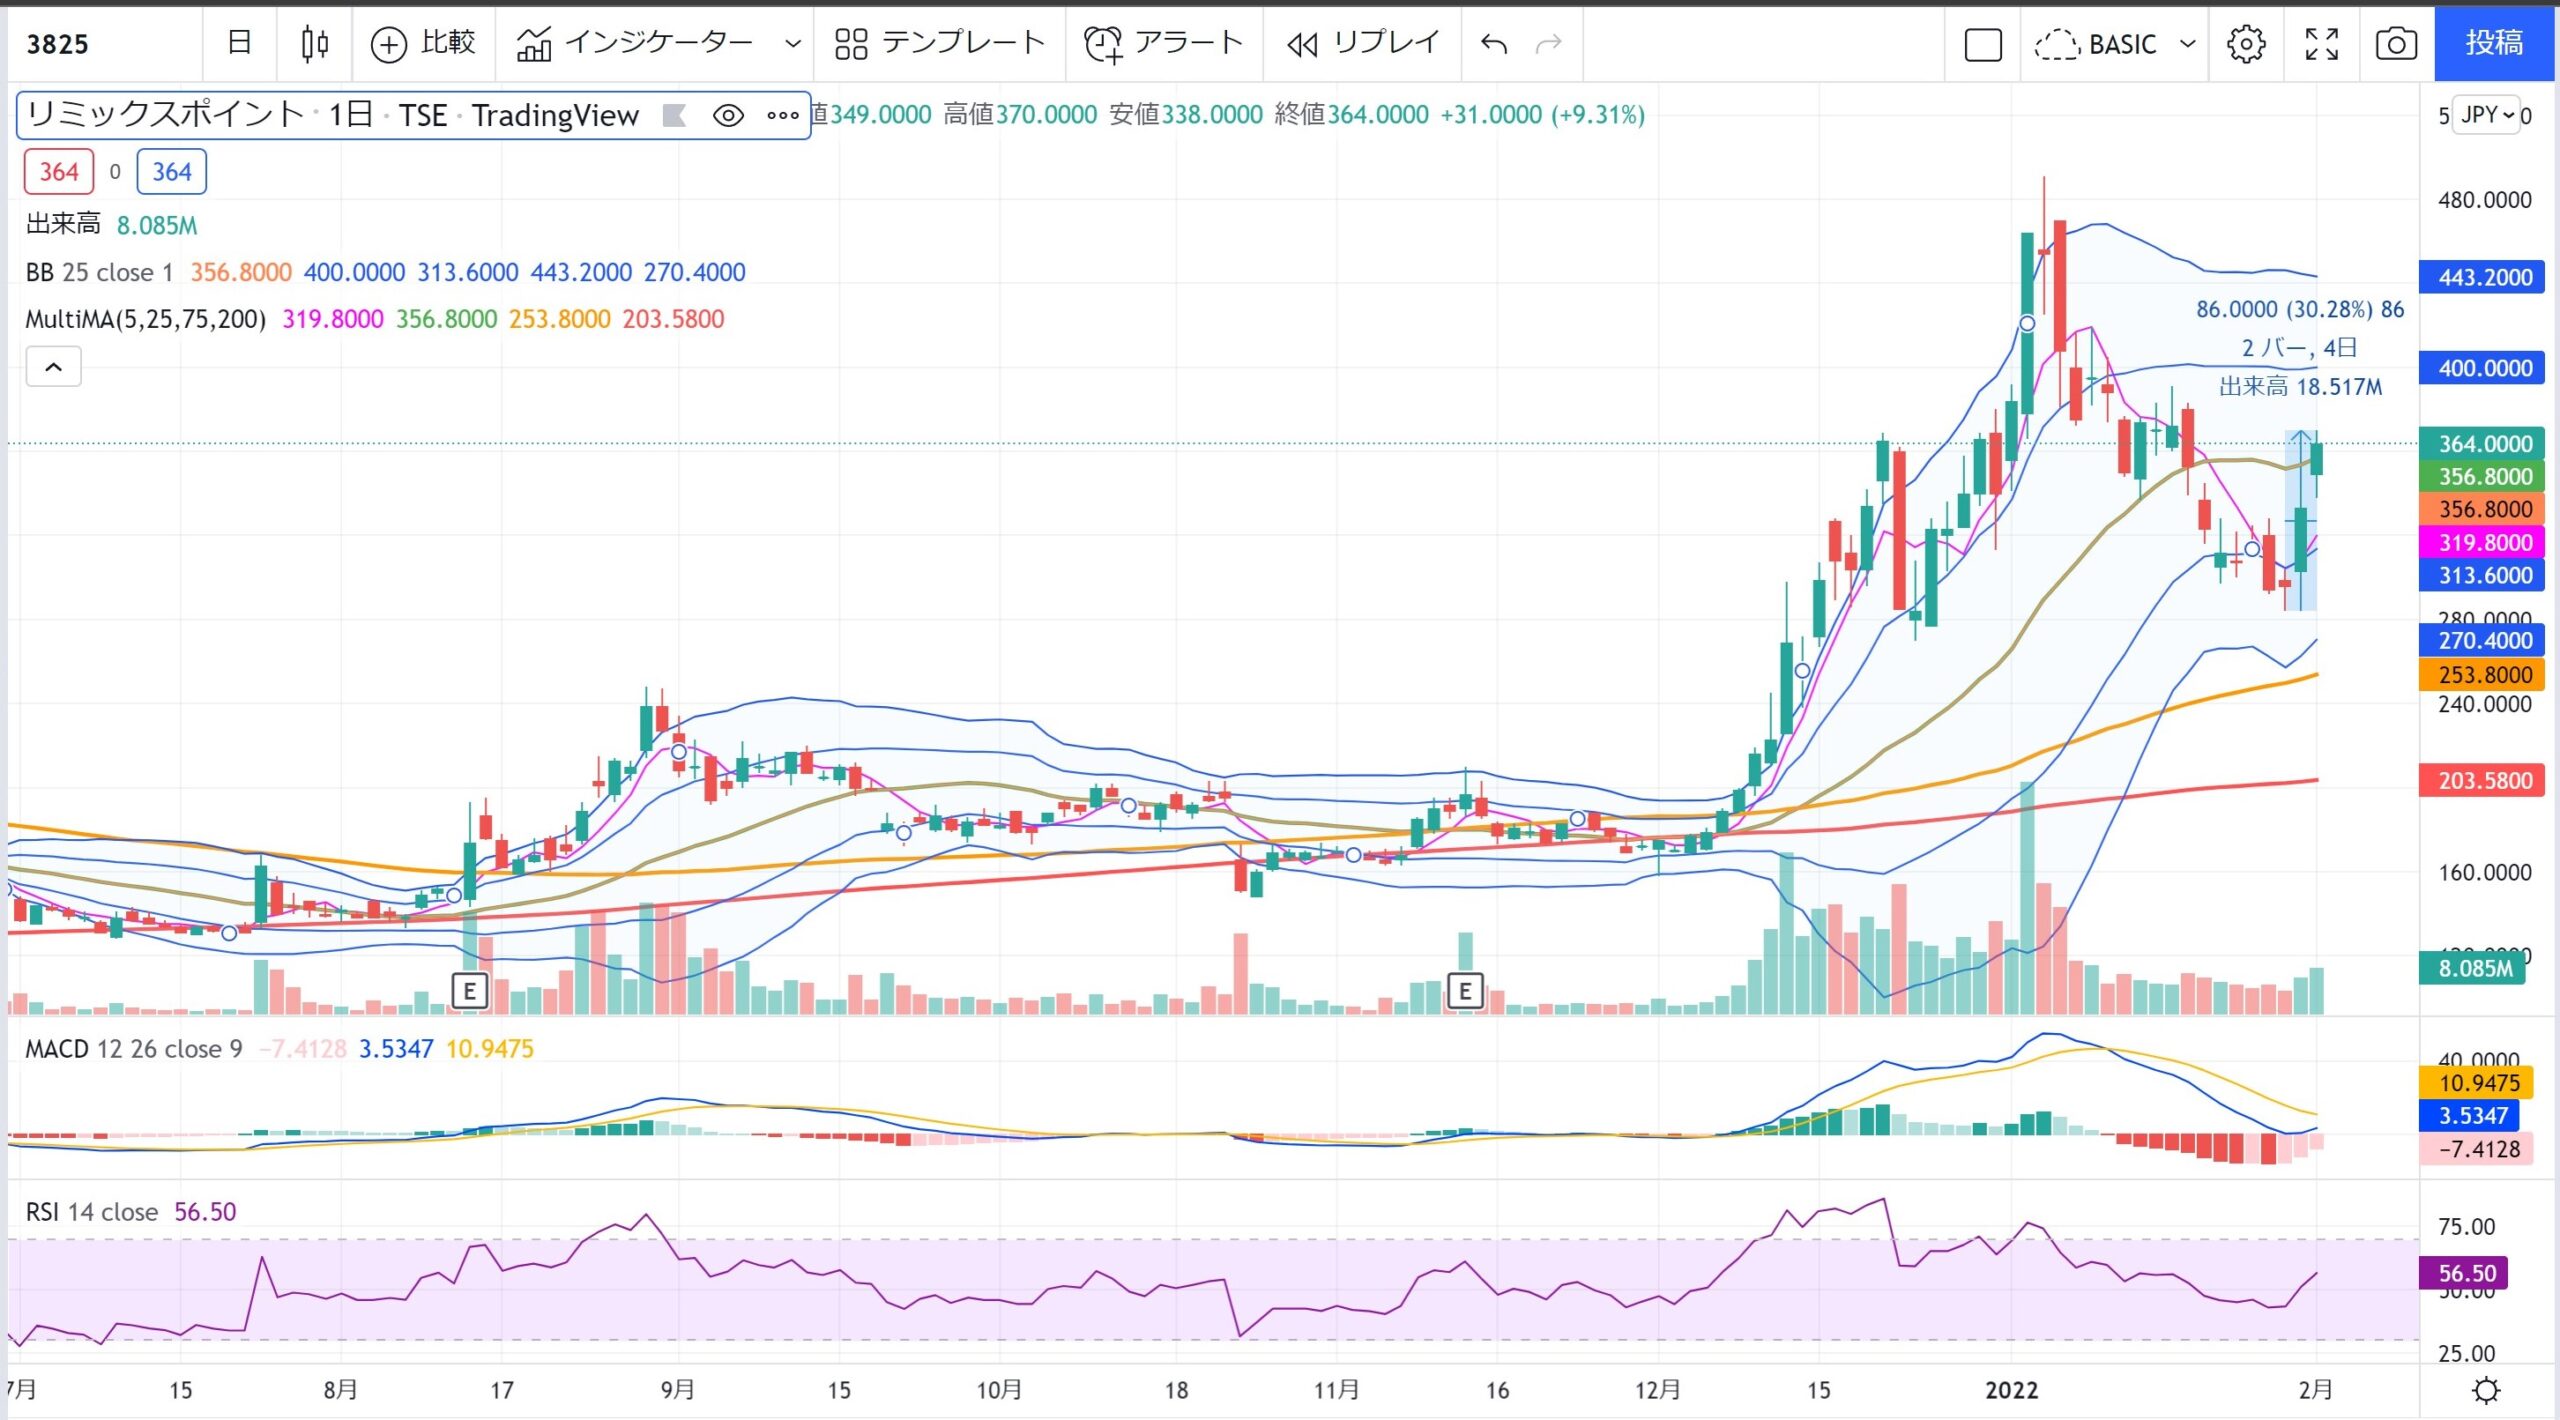
Task: Collapse the indicator legend with chevron
Action: tap(53, 367)
